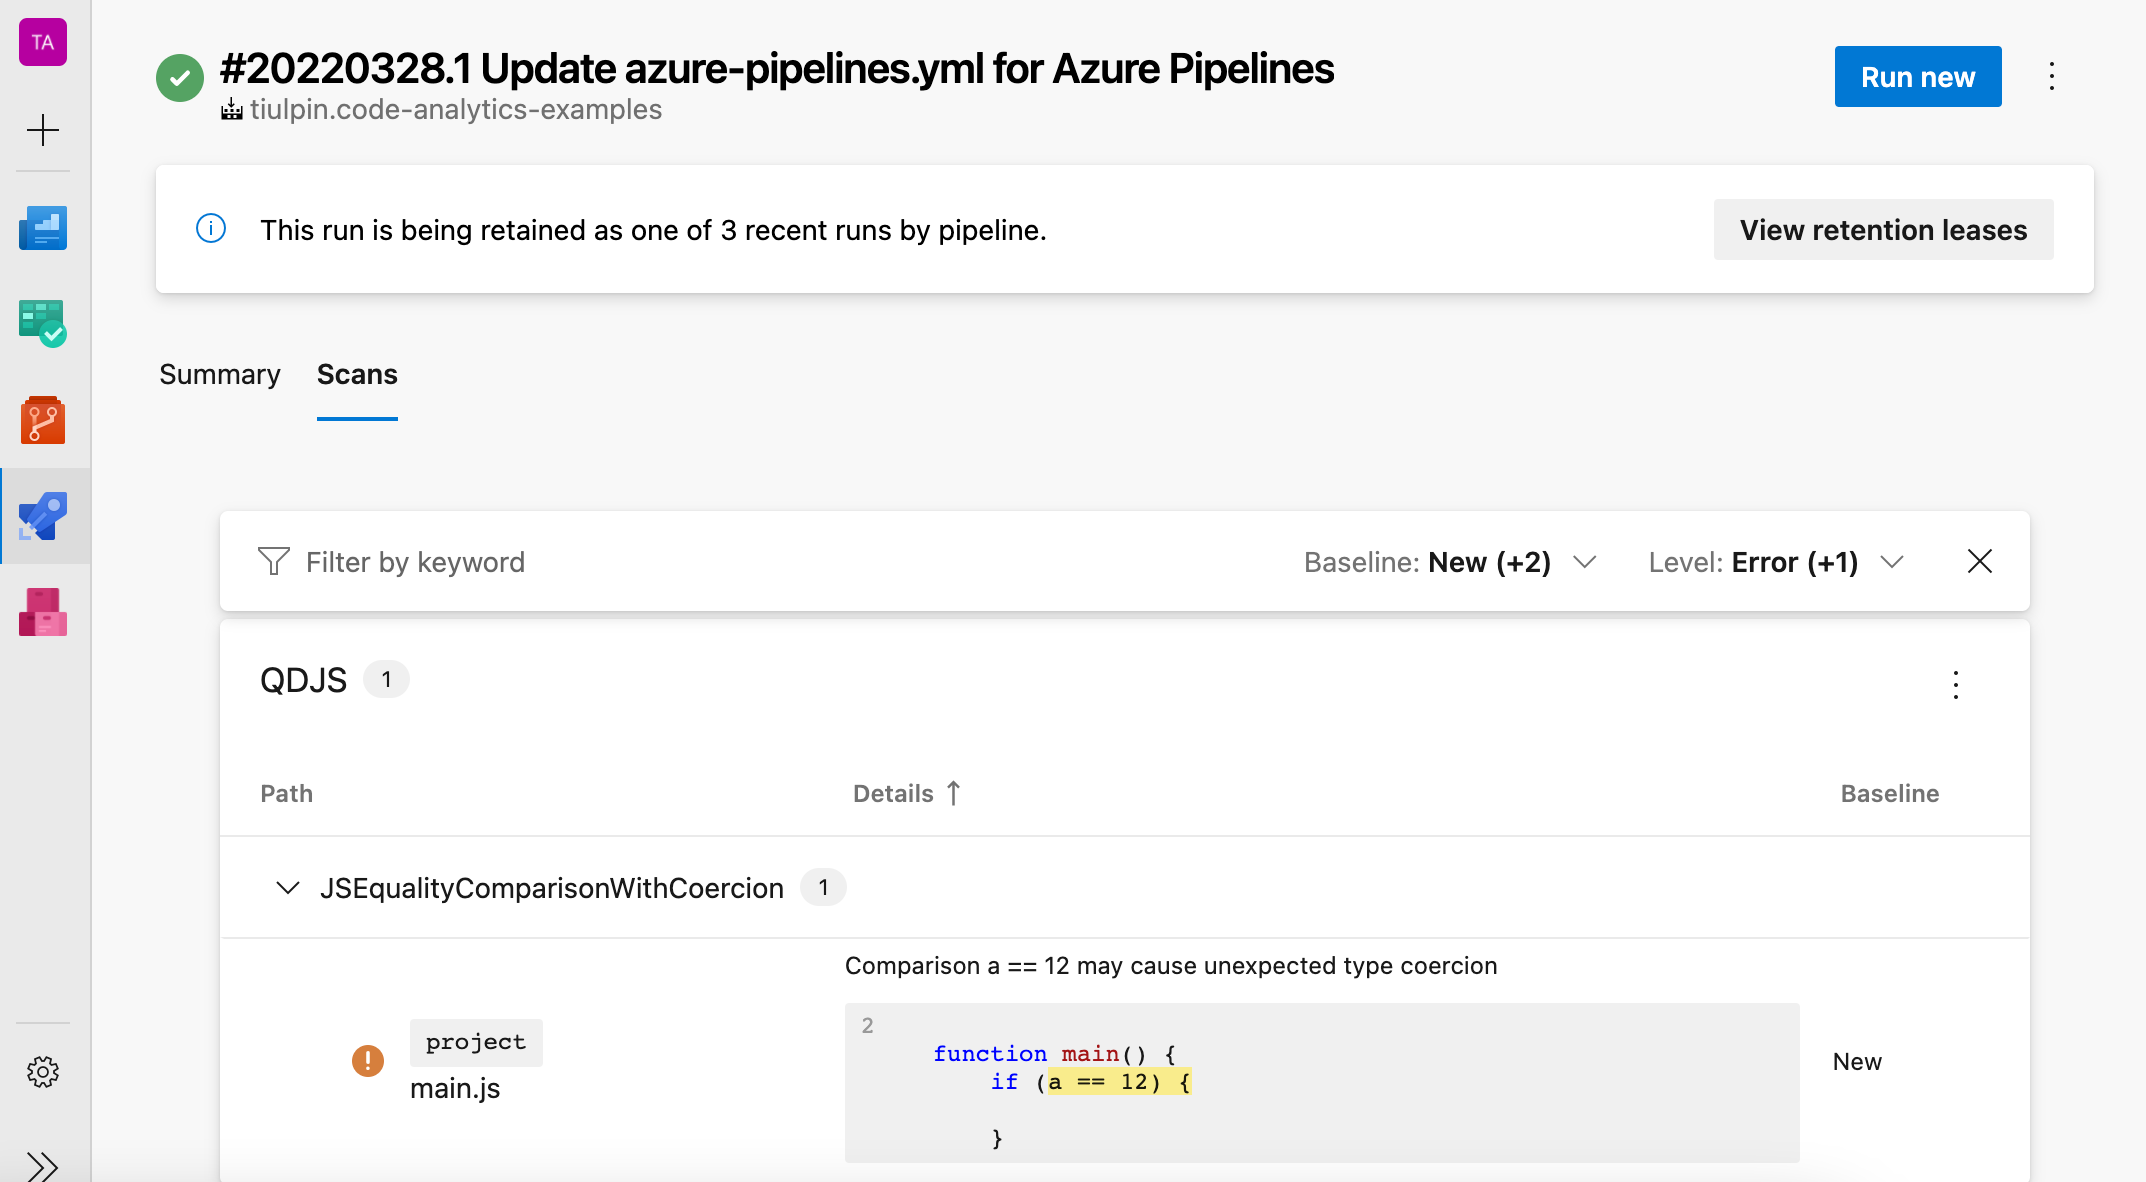Viewport: 2146px width, 1182px height.
Task: Open Azure Artifacts icon
Action: coord(43,612)
